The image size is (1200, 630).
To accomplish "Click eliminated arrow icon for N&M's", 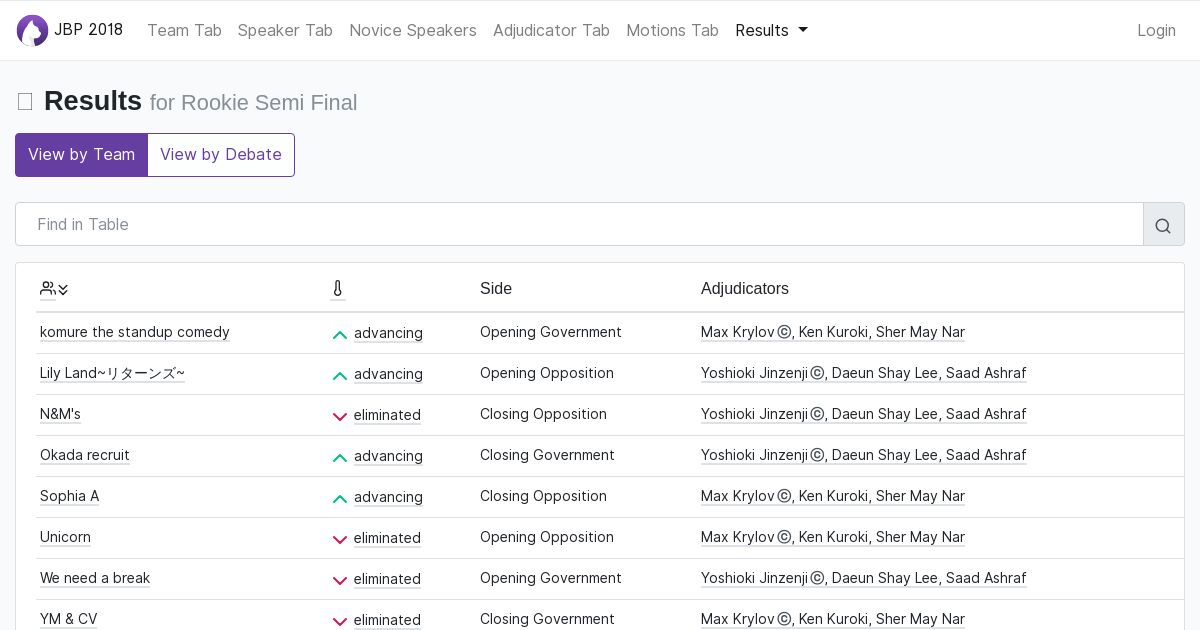I will (340, 416).
